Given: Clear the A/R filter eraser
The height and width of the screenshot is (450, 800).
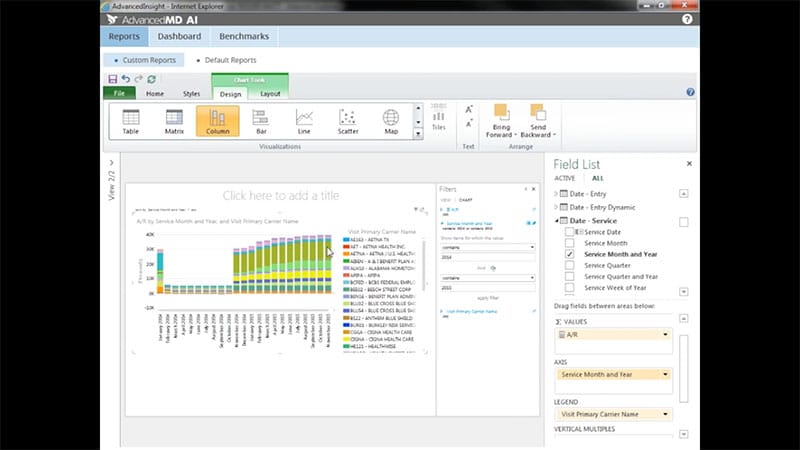Looking at the screenshot, I should (x=534, y=209).
